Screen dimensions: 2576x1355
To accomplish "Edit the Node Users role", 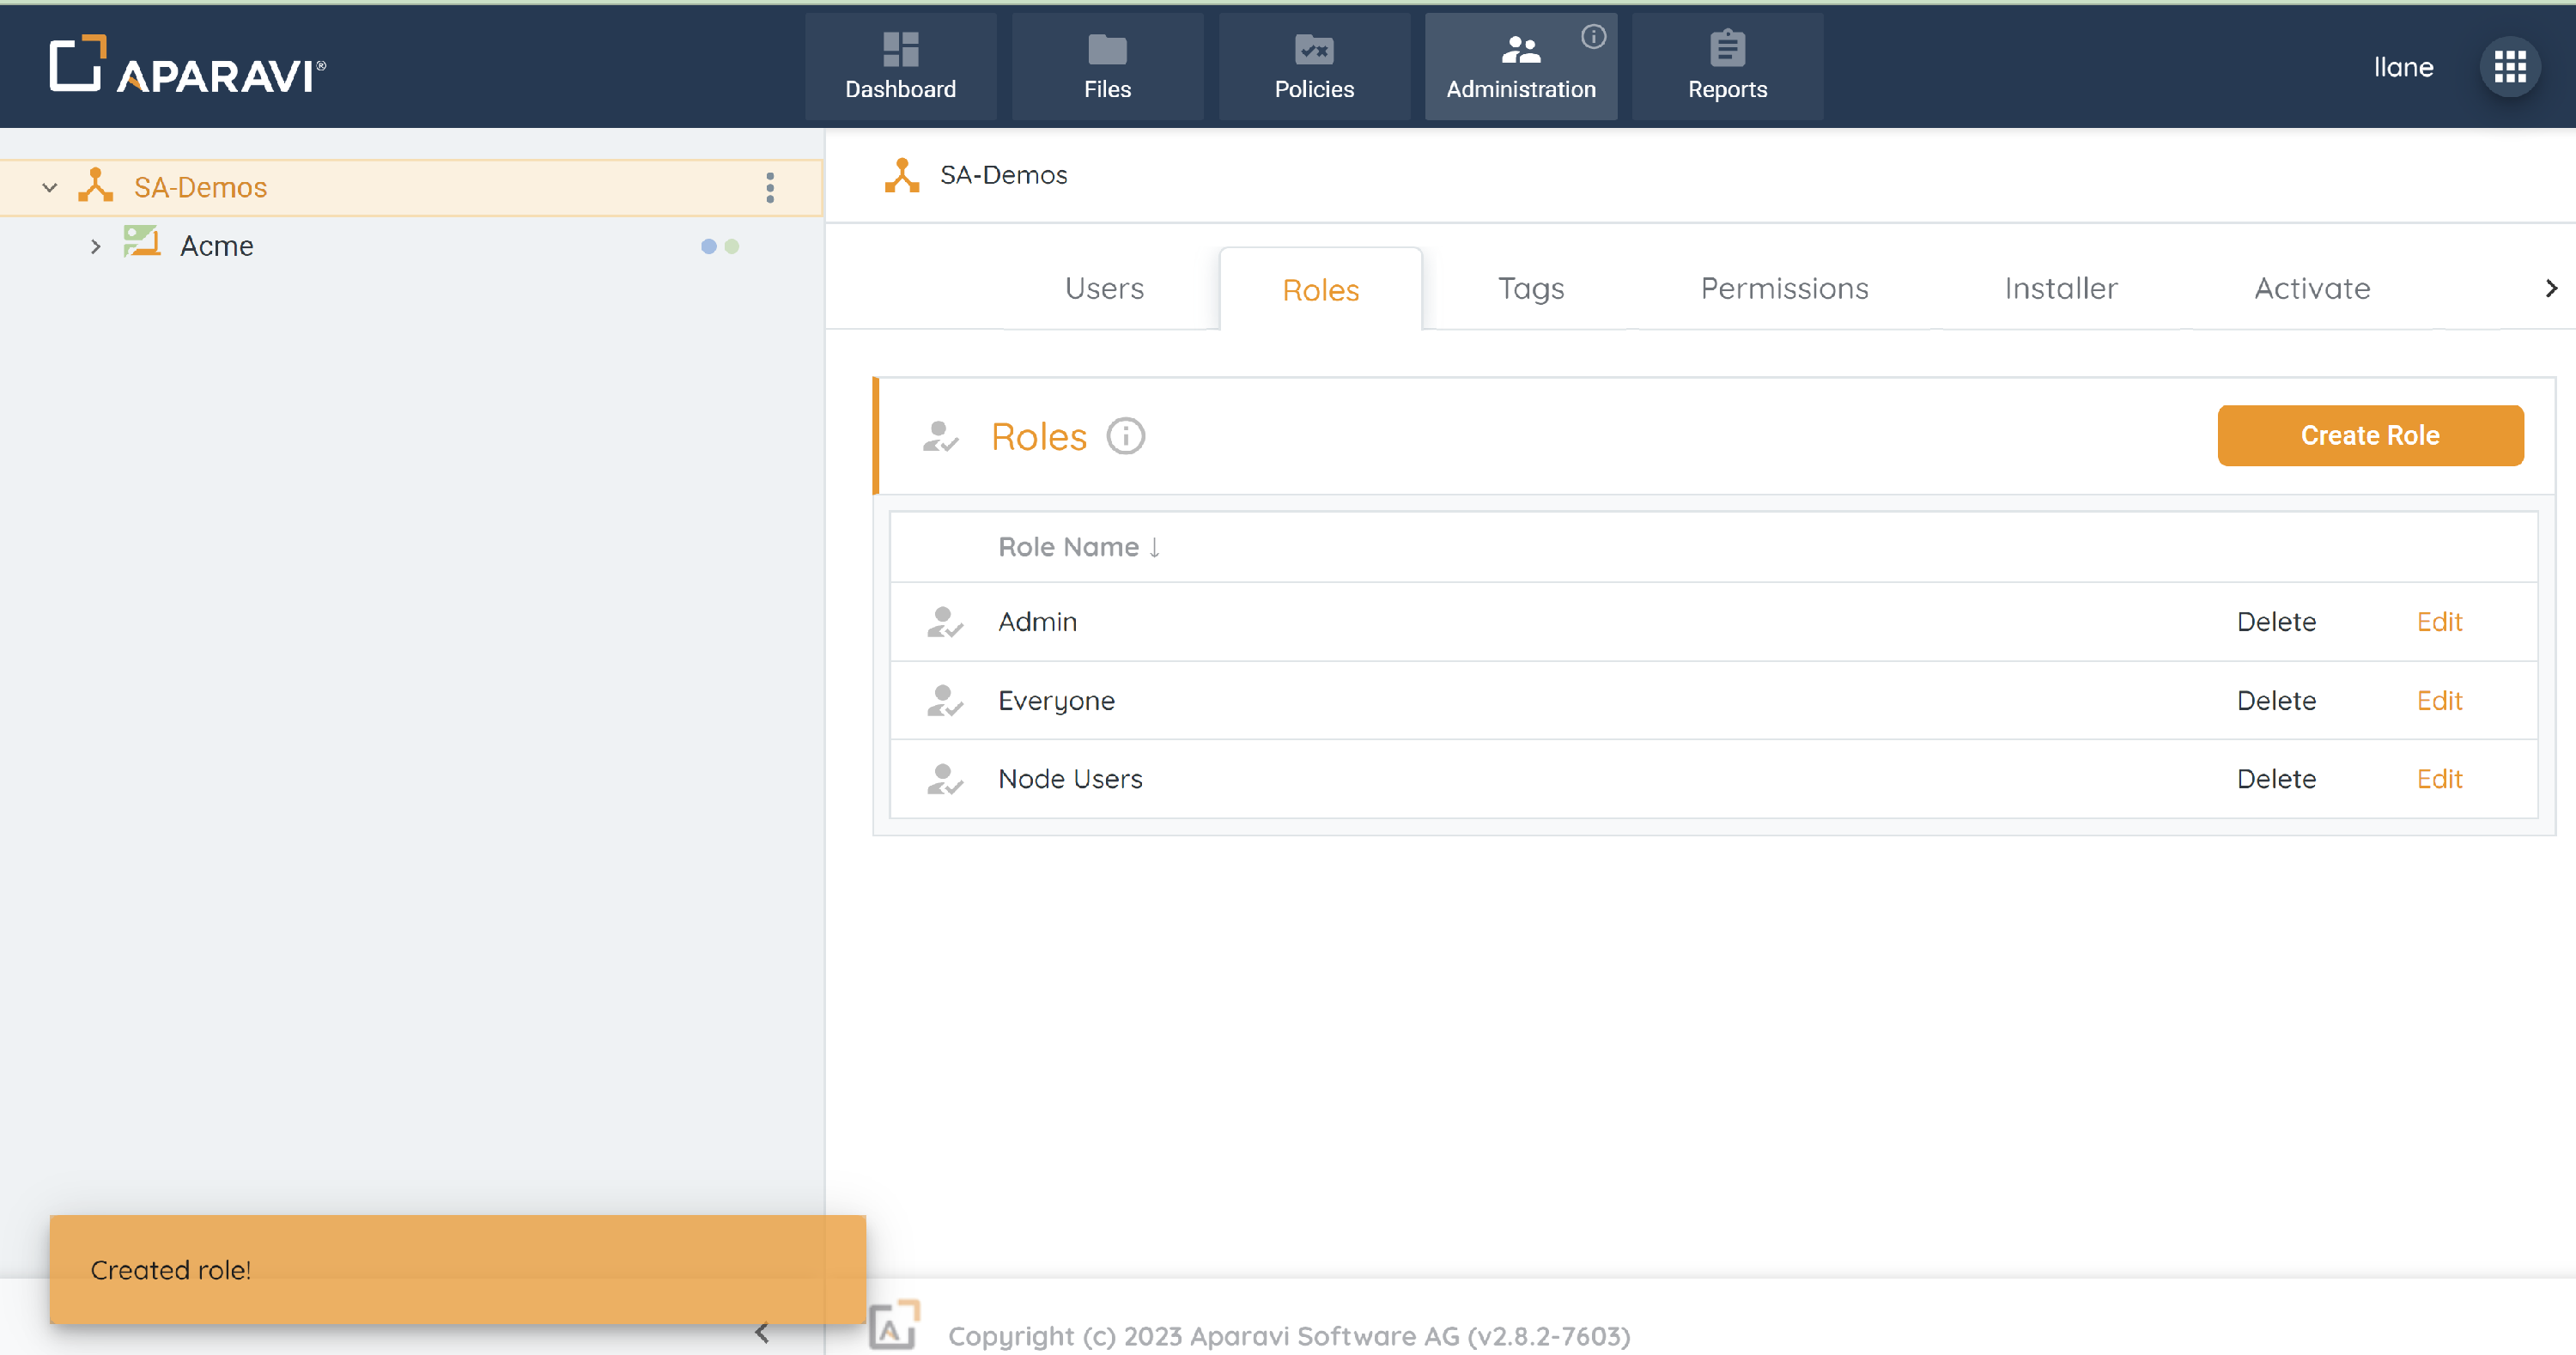I will point(2439,779).
